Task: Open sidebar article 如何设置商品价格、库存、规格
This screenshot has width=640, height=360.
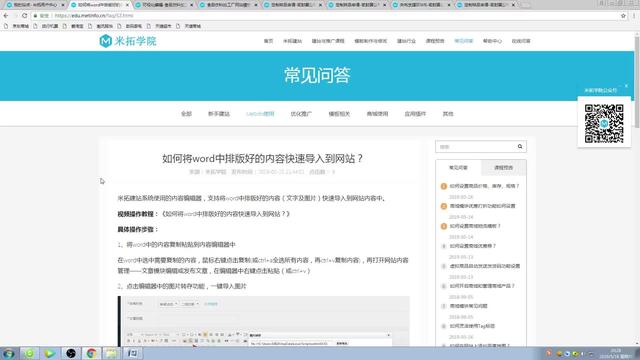Action: [x=484, y=186]
